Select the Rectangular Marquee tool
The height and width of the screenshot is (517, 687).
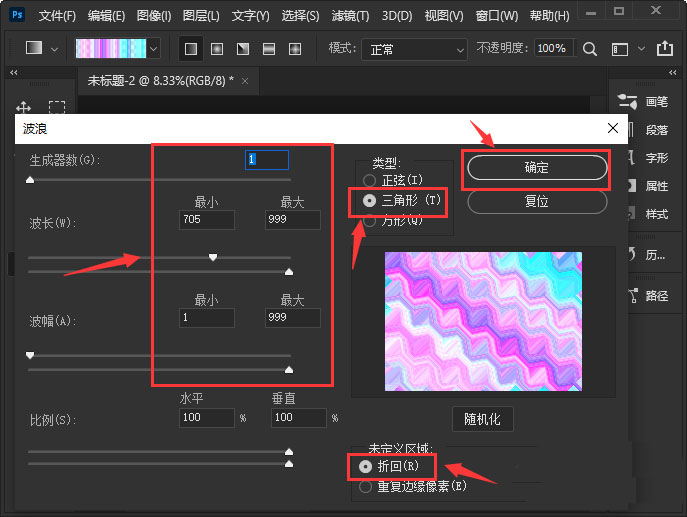pos(57,107)
